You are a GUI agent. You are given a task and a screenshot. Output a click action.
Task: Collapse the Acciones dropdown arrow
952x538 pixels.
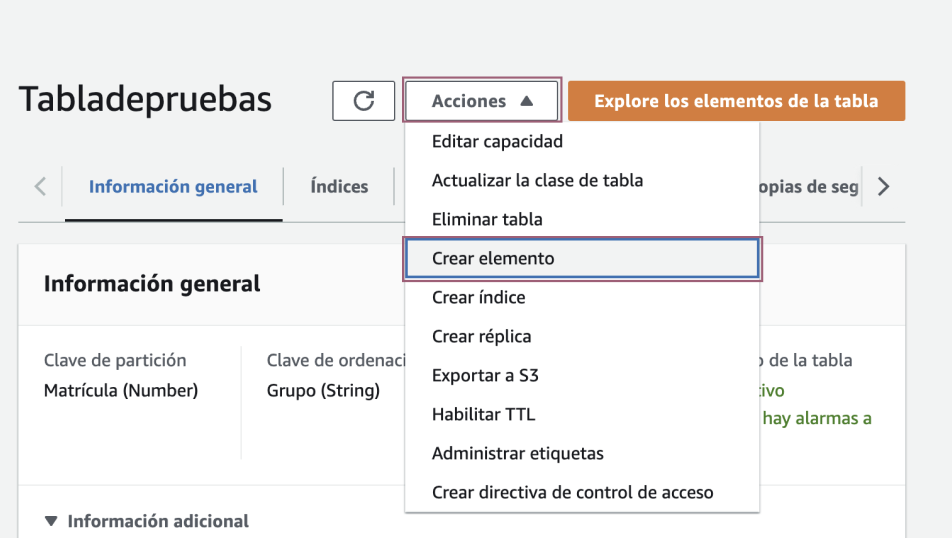tap(526, 101)
